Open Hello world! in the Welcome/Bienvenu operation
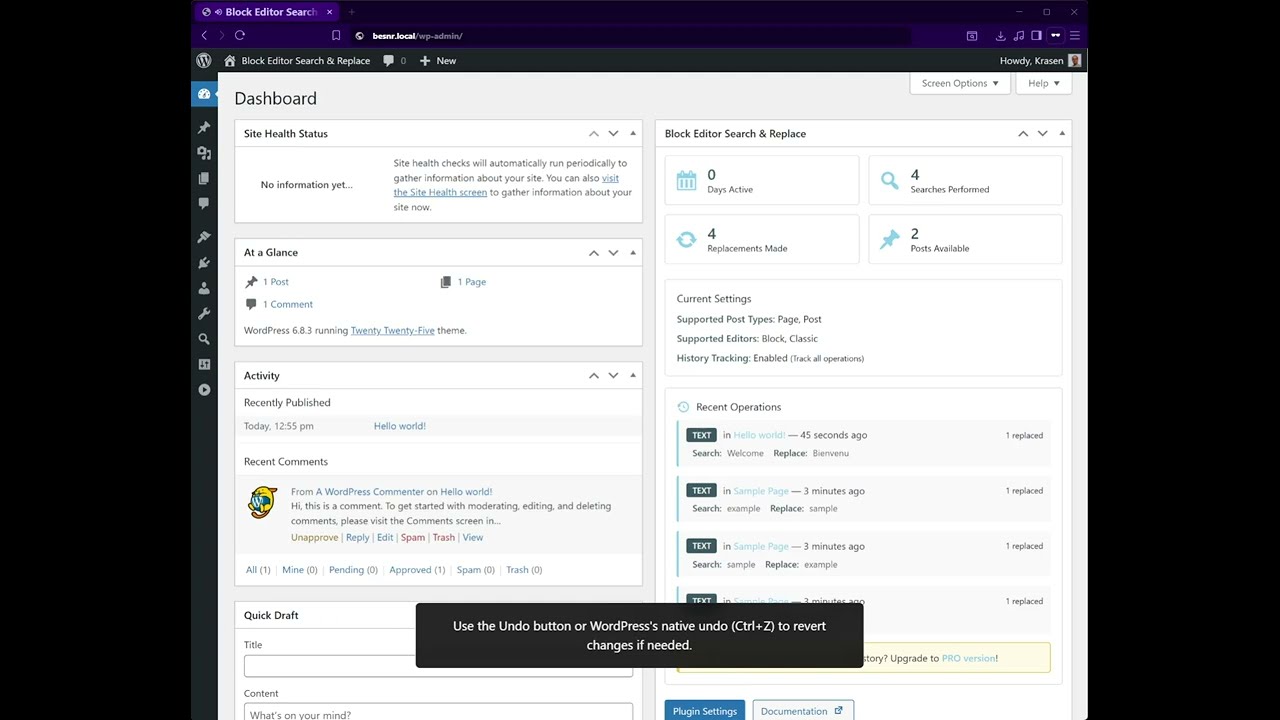The image size is (1280, 720). [x=759, y=435]
